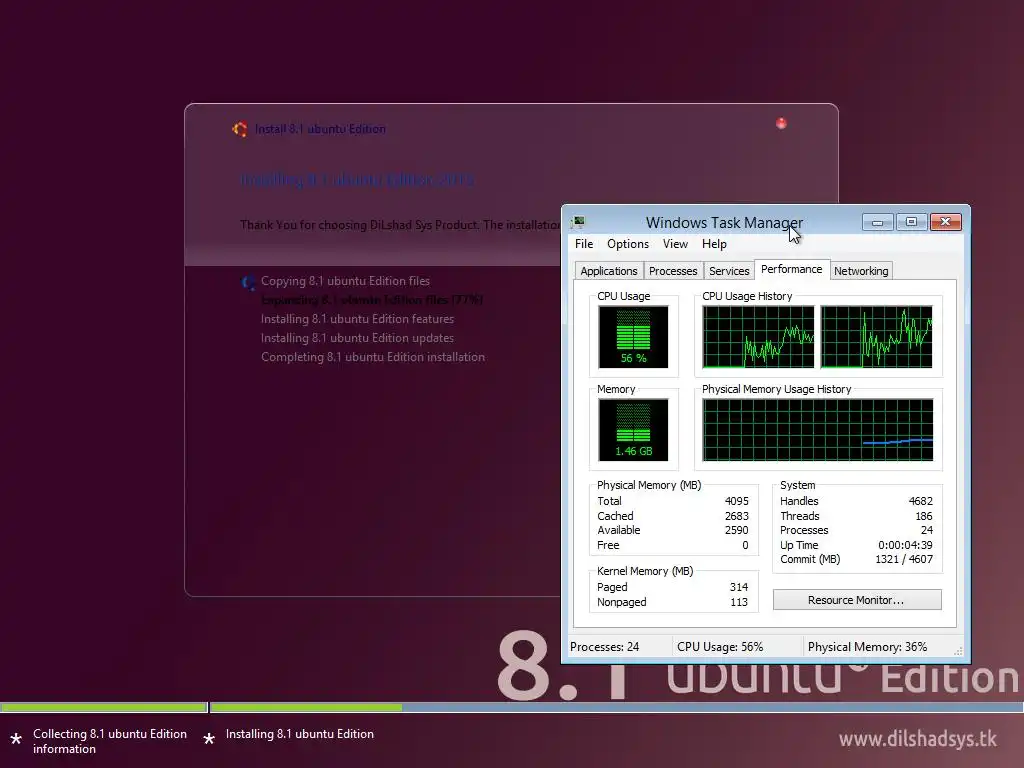Click the Threads value 186
The height and width of the screenshot is (768, 1024).
(x=924, y=516)
